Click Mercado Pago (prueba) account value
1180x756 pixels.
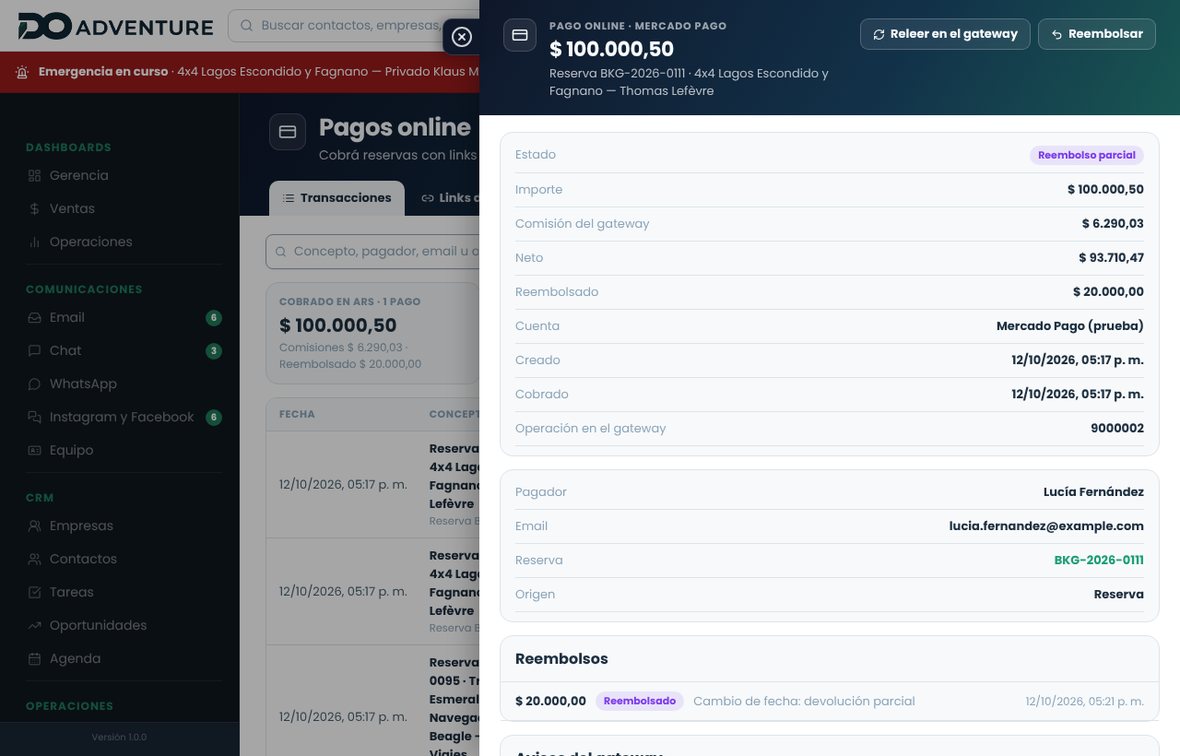[1069, 326]
